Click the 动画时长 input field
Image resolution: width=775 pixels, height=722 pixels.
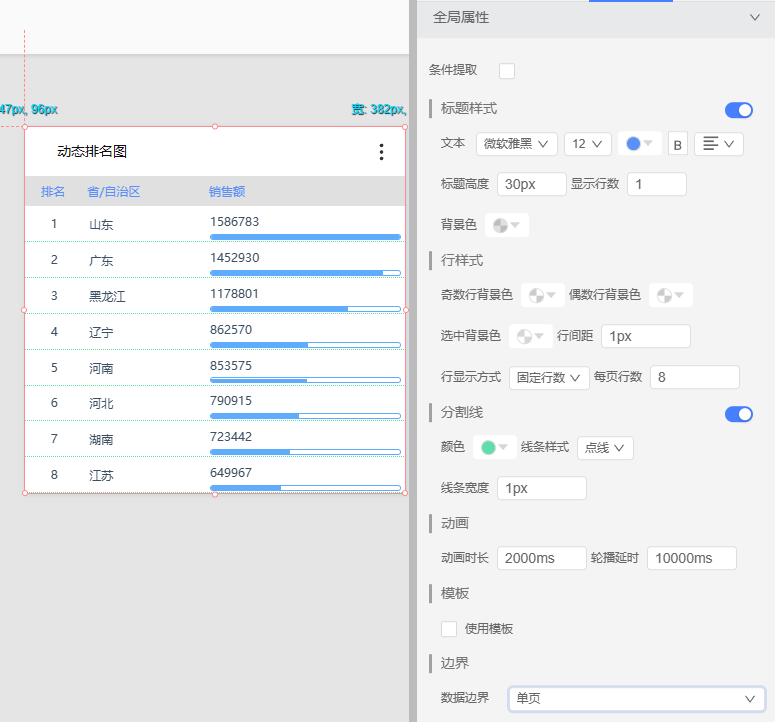coord(541,558)
